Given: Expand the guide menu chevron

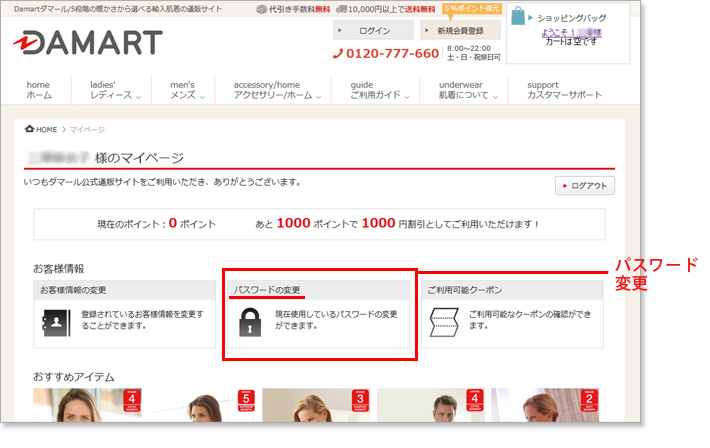Looking at the screenshot, I should coord(407,96).
